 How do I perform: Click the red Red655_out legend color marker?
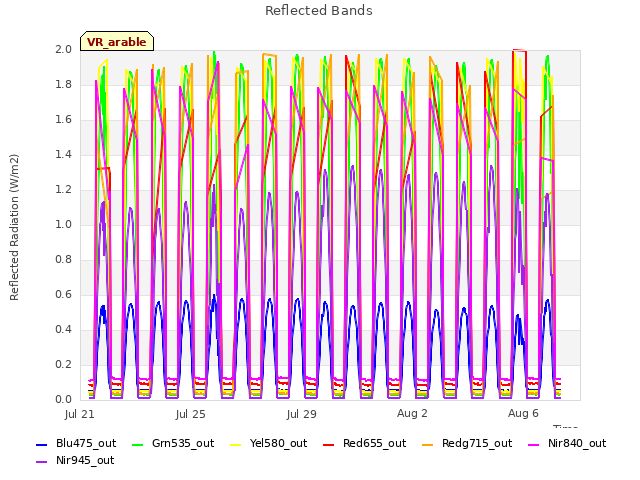pos(329,444)
